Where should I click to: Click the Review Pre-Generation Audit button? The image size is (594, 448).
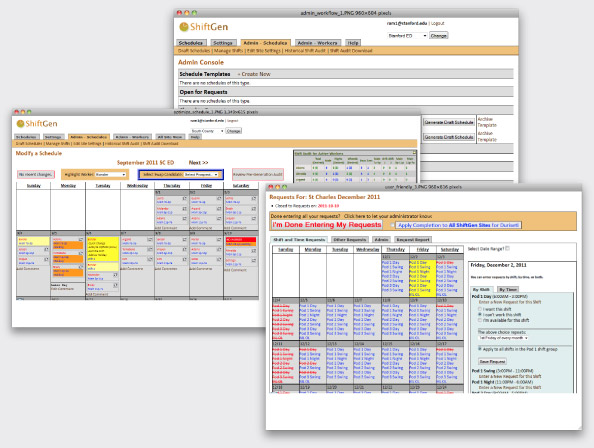coord(258,175)
